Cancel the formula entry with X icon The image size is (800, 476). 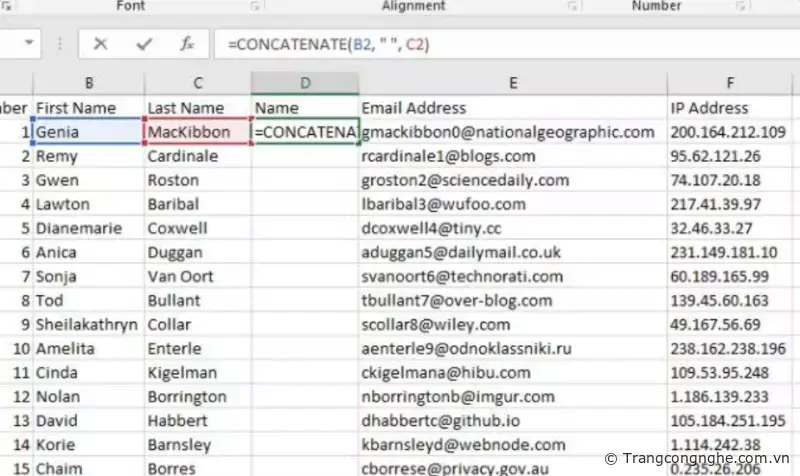(100, 44)
